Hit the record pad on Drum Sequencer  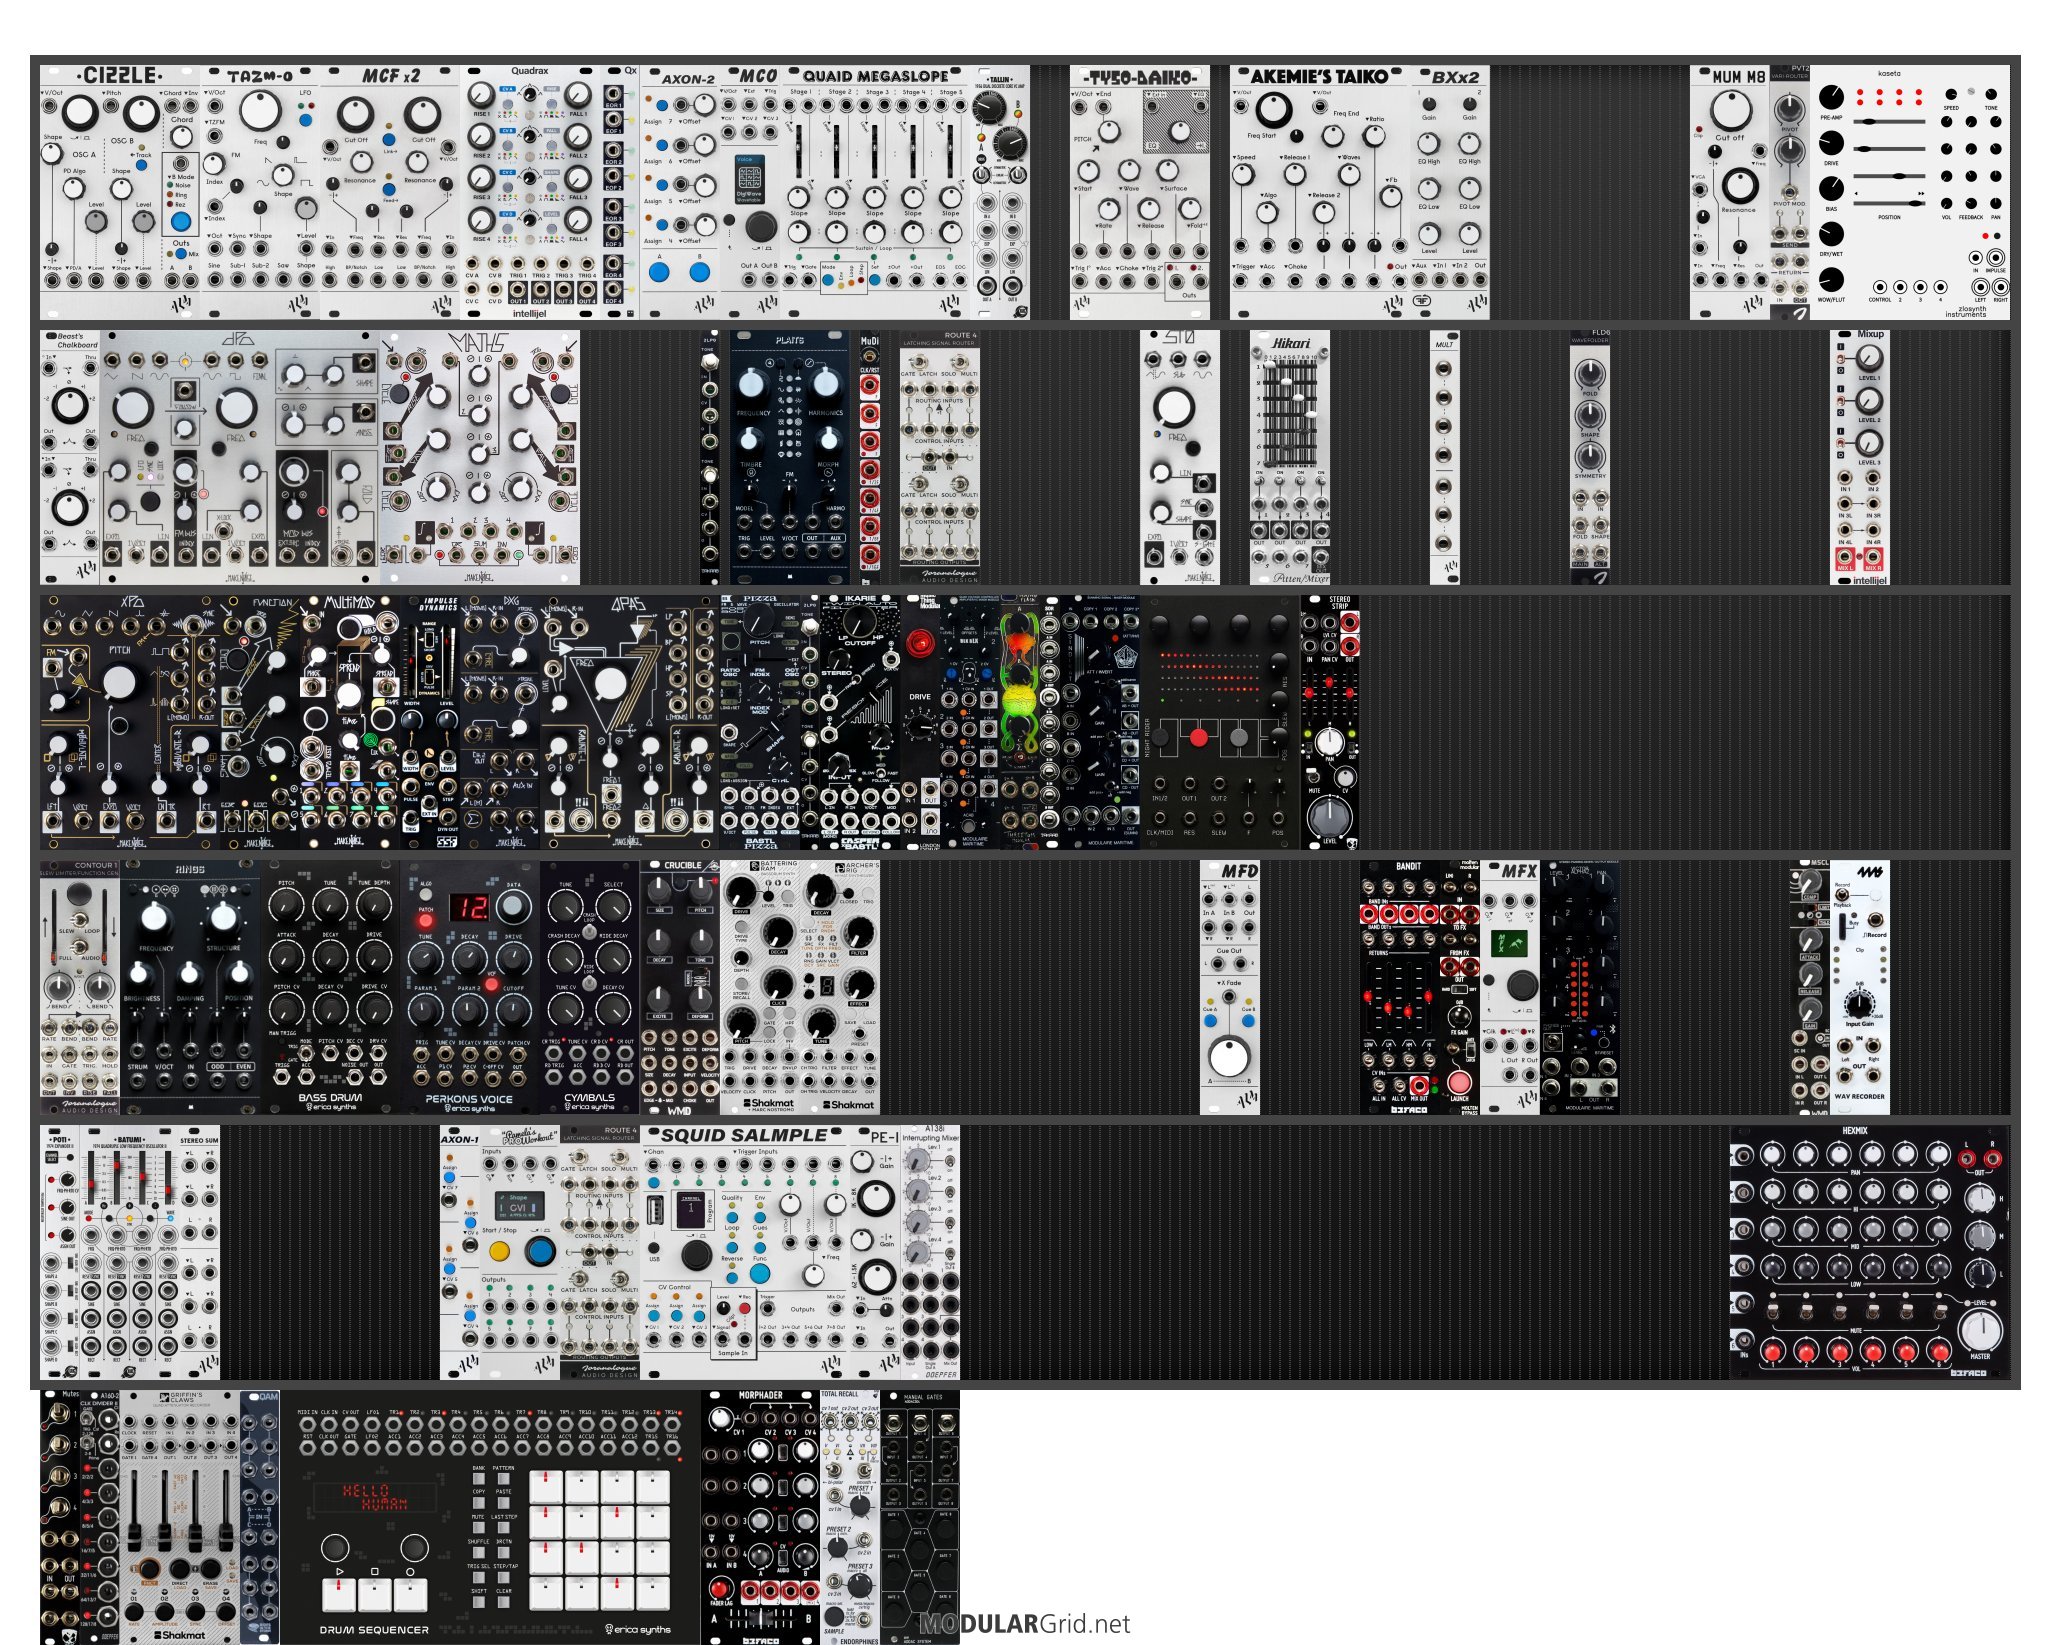point(411,1593)
